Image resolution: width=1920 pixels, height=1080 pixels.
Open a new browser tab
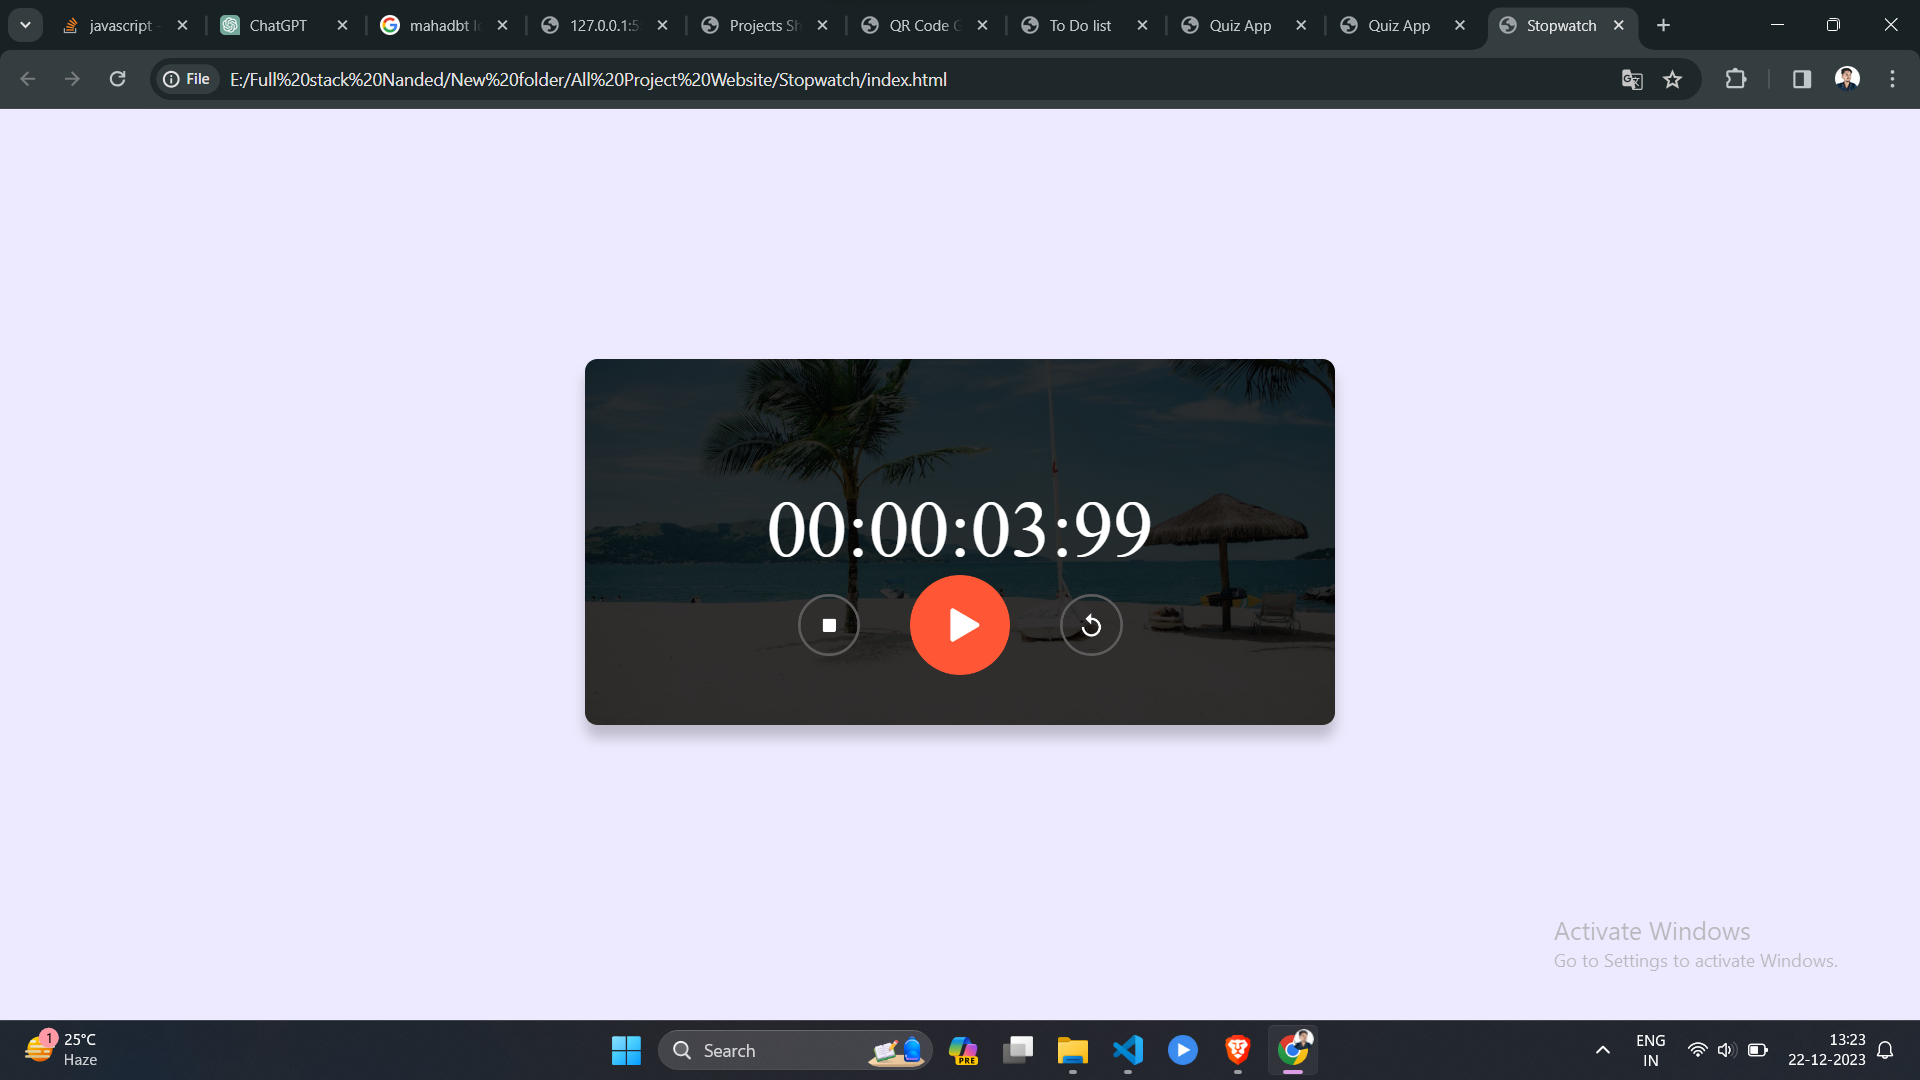coord(1663,25)
